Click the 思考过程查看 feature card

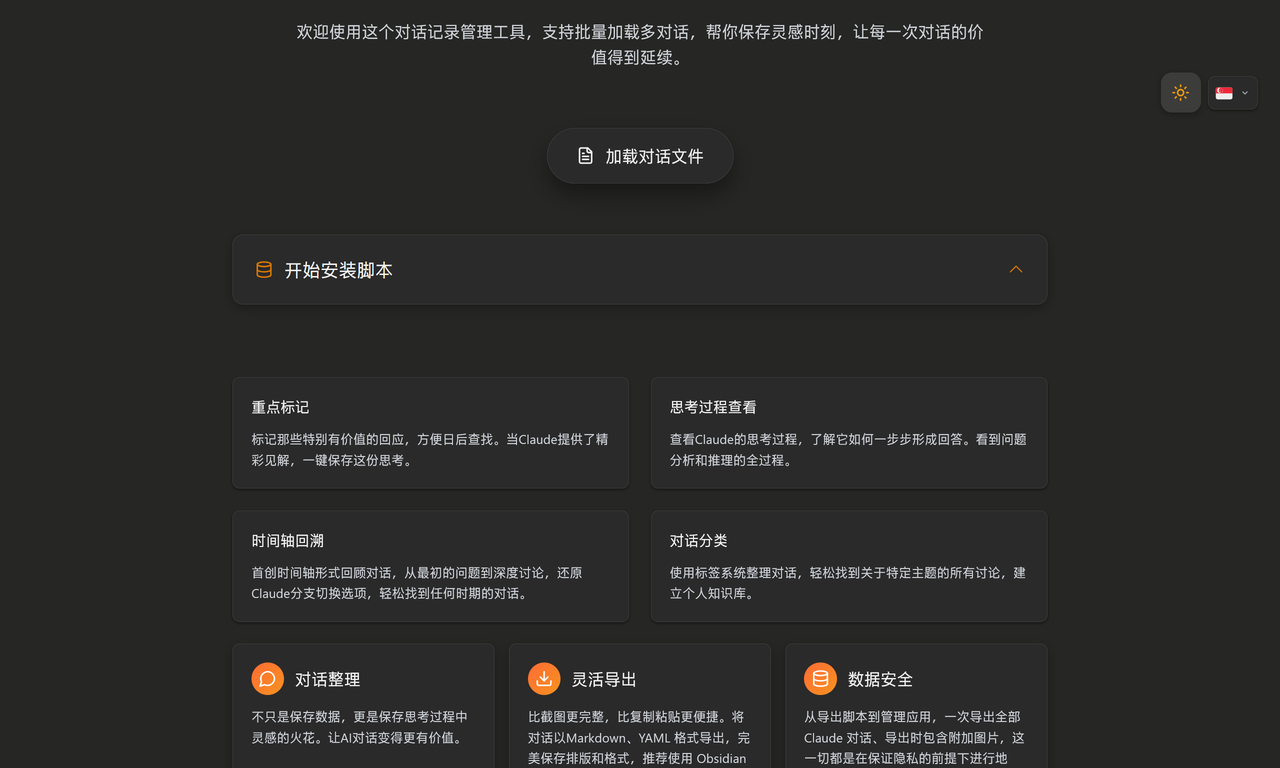click(x=848, y=432)
